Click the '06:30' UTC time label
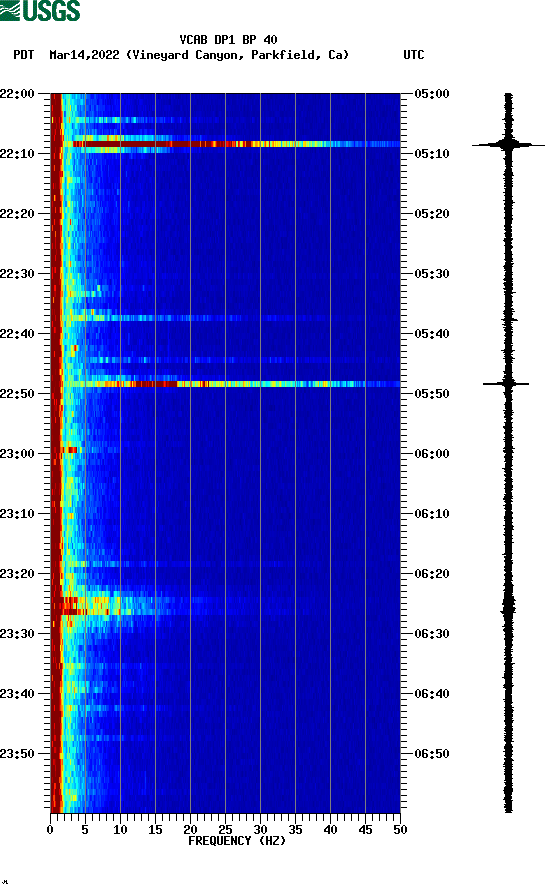The image size is (552, 893). 432,633
